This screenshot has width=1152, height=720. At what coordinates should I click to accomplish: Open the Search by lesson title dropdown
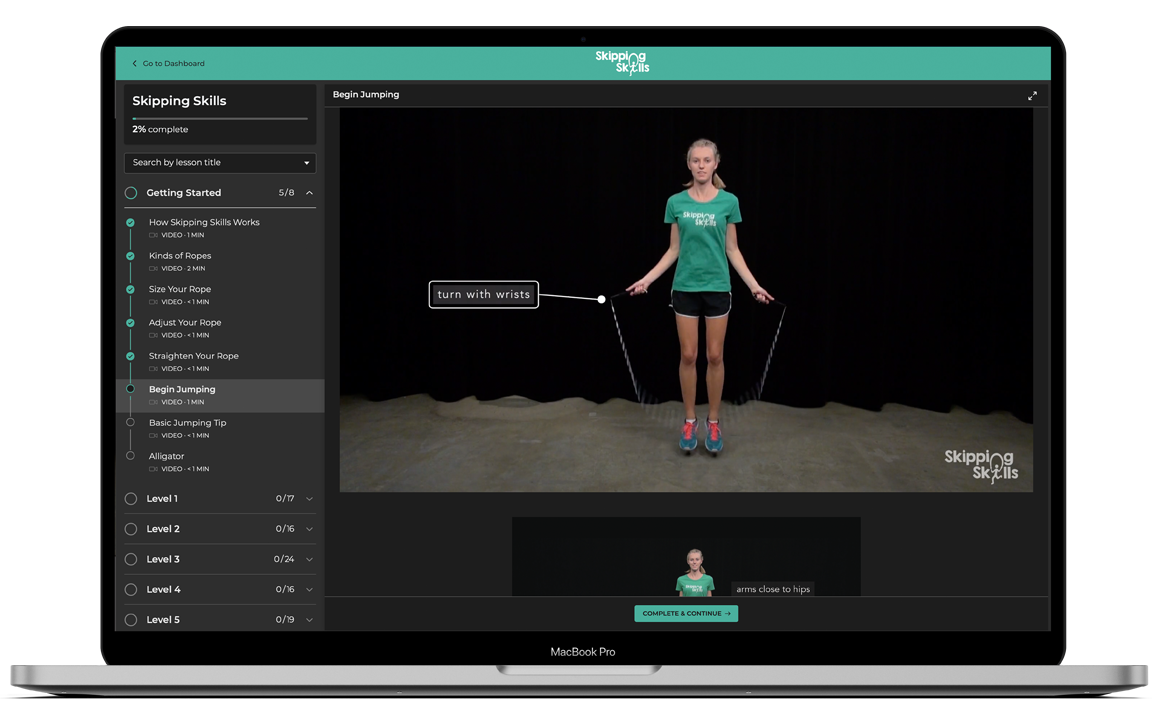click(x=219, y=162)
